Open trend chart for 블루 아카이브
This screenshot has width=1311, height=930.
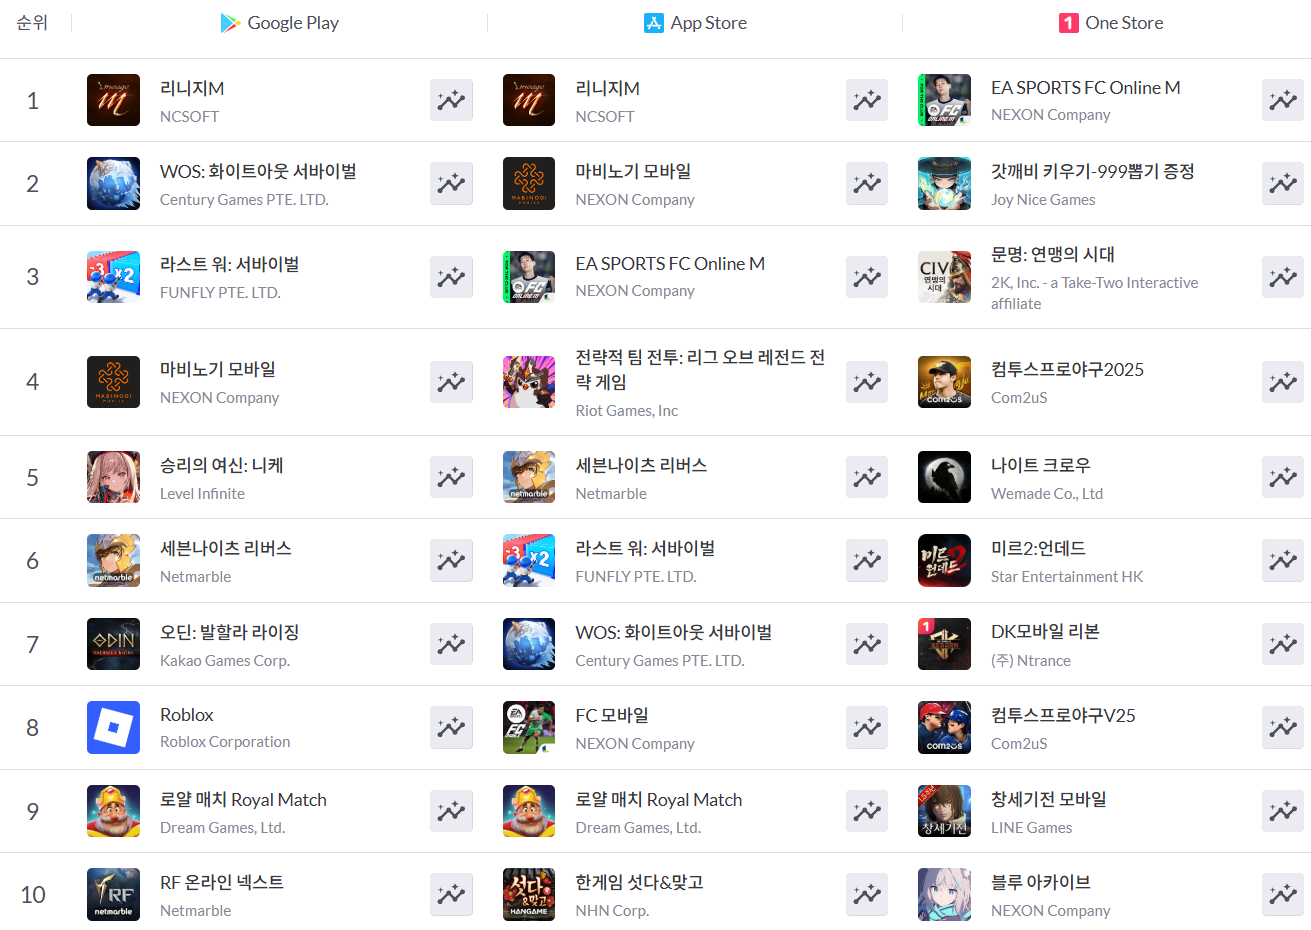pos(1283,894)
